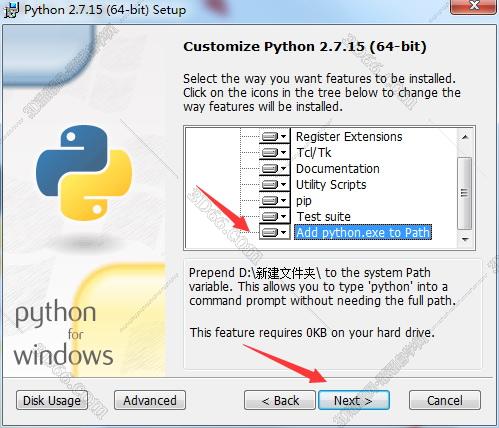Select the pip feature label
499x428 pixels.
point(304,201)
